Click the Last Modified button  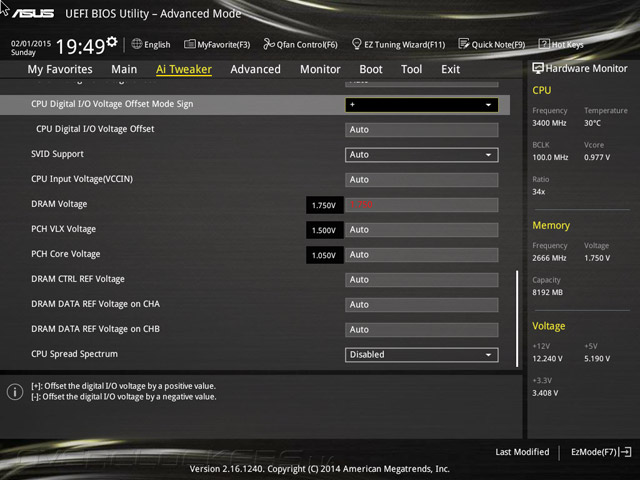[522, 452]
